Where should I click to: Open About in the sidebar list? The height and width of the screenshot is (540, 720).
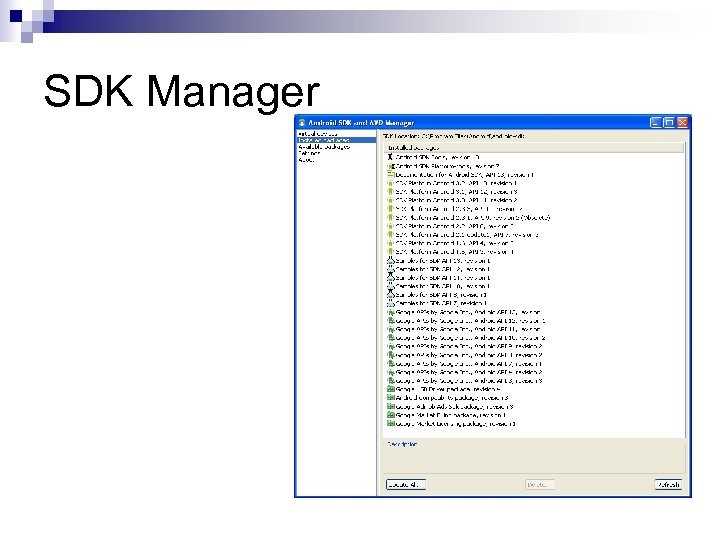click(306, 160)
